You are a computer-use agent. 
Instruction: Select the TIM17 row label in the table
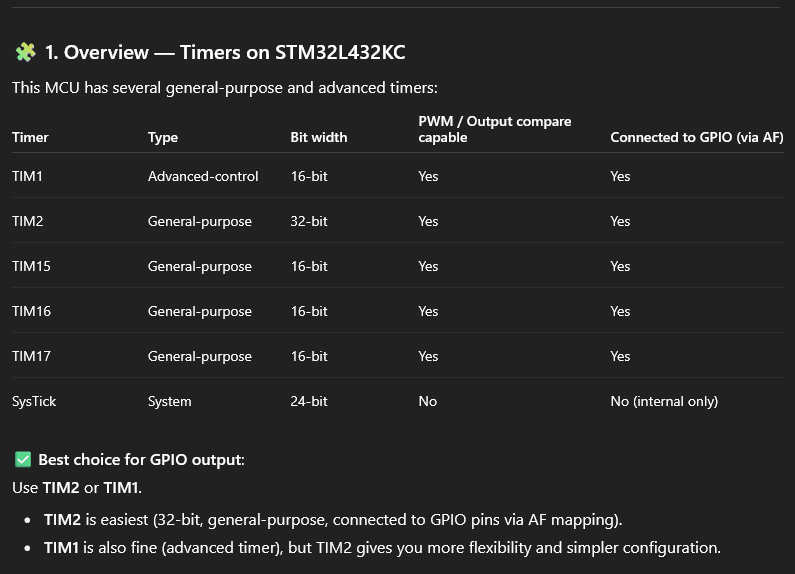[x=31, y=356]
